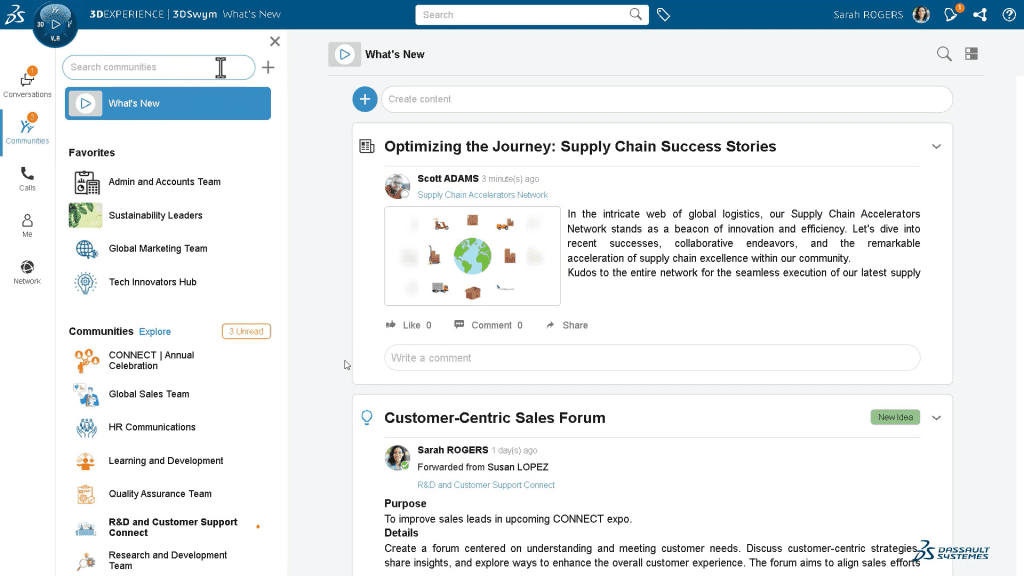Click the idea lightbulb icon on Sales Forum post
The image size is (1024, 576).
(367, 417)
